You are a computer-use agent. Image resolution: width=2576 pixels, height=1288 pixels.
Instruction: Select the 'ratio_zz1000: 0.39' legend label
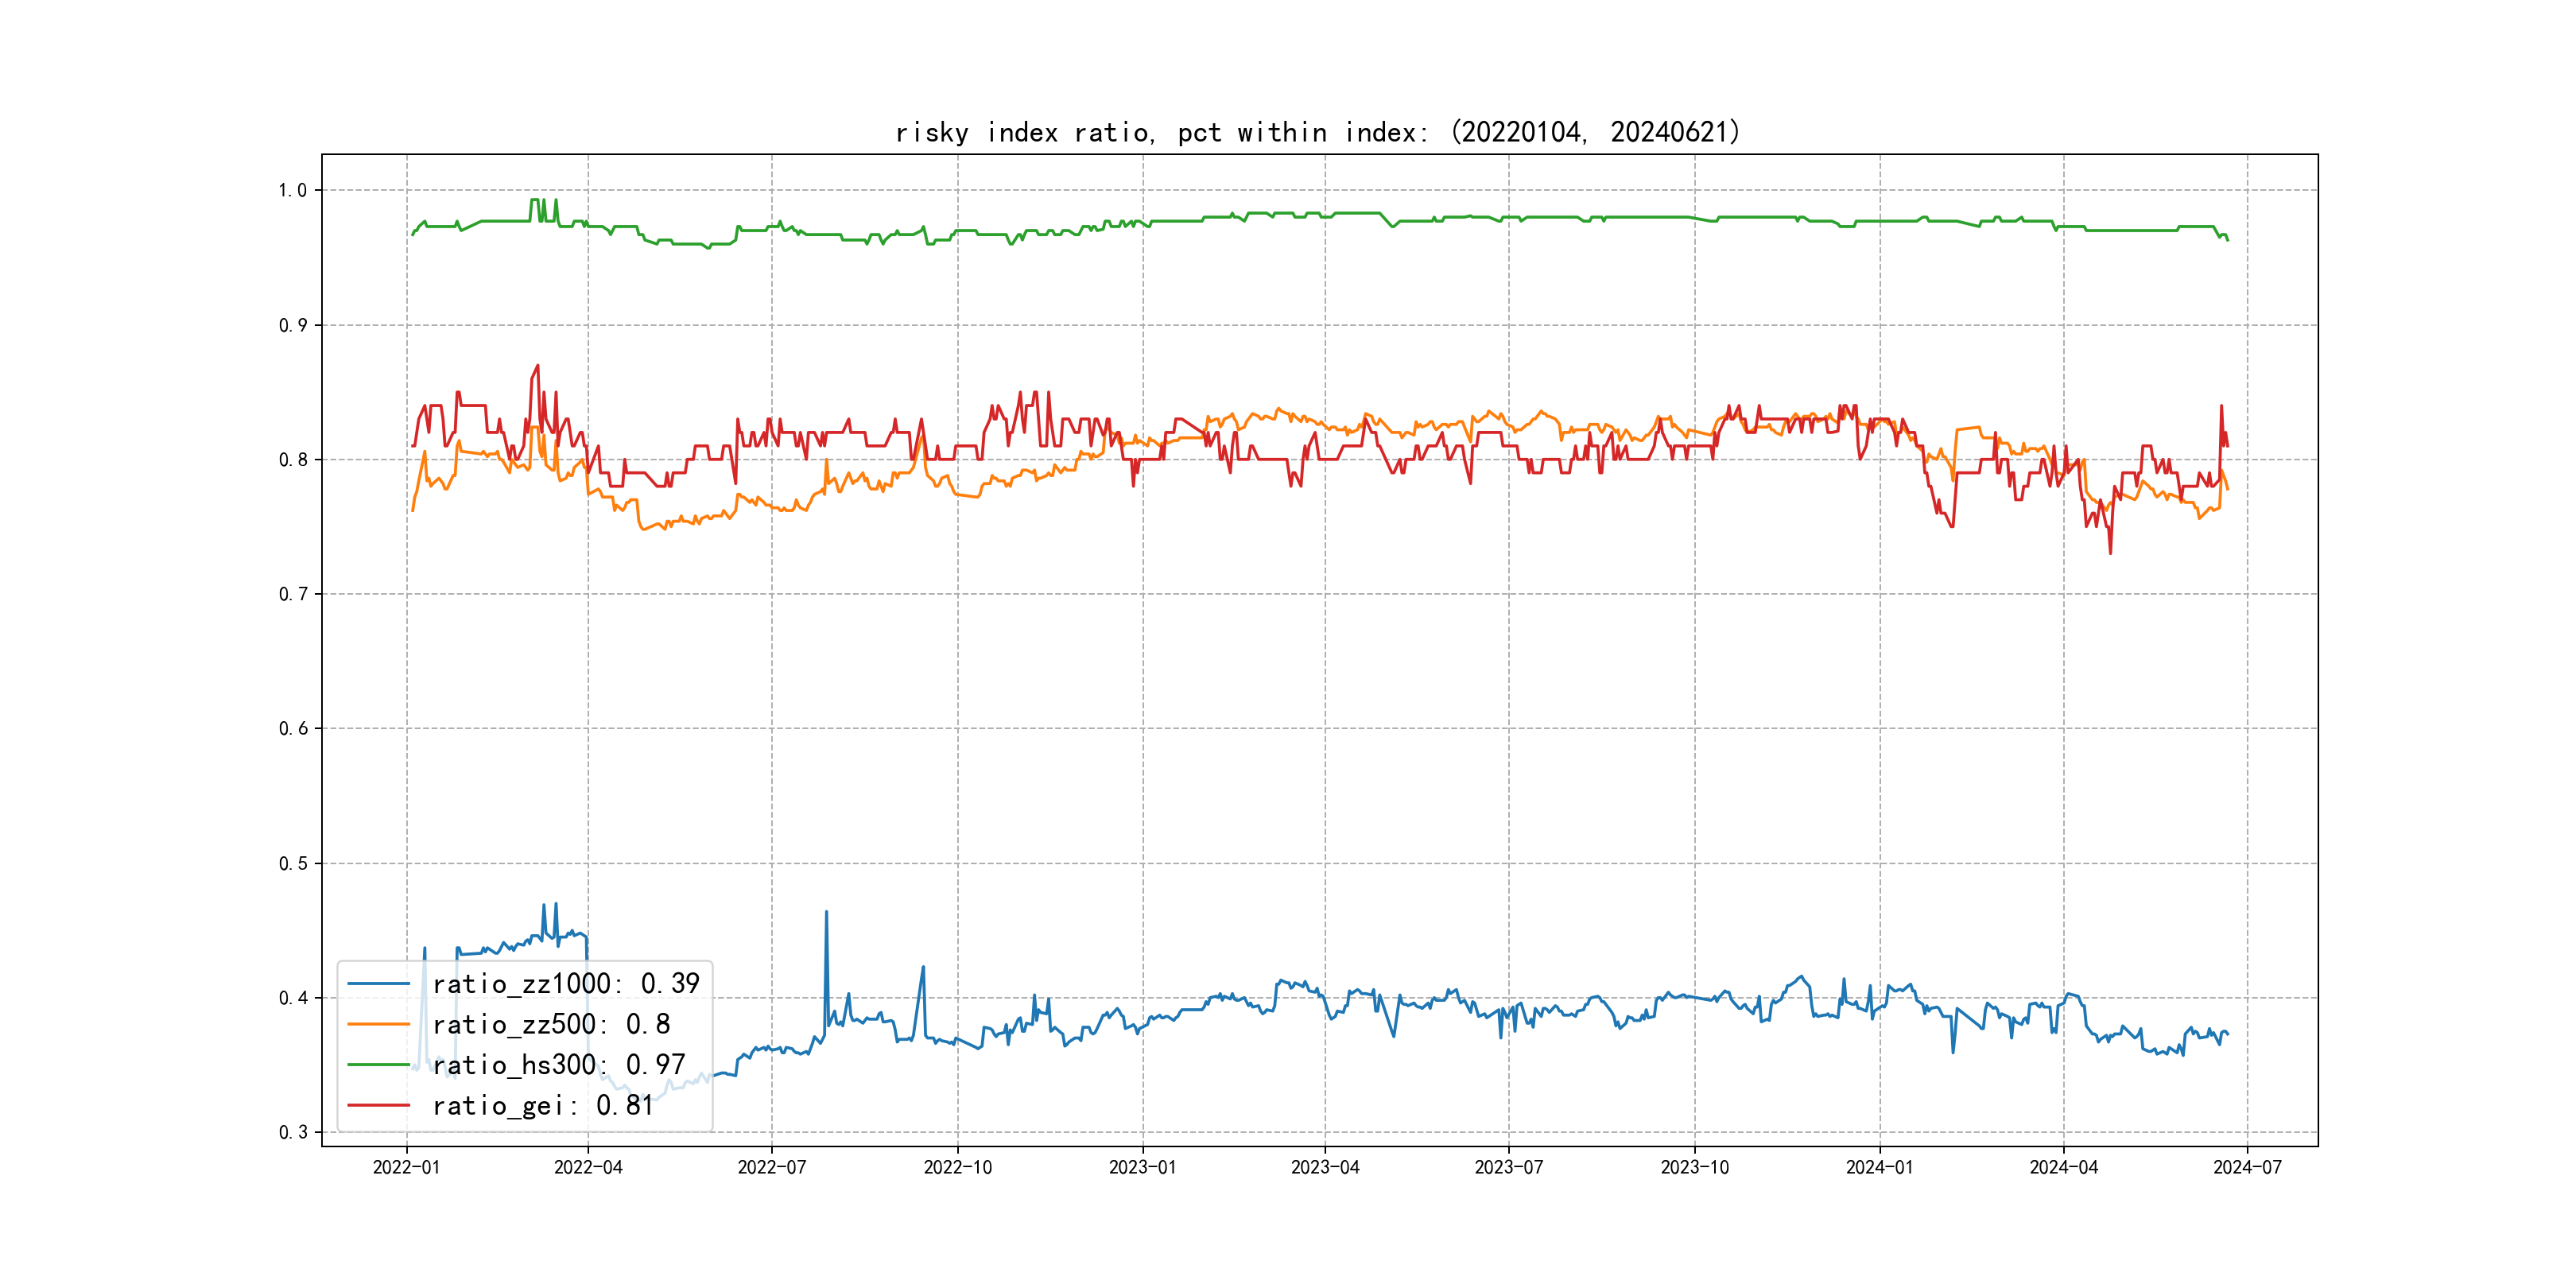tap(566, 984)
